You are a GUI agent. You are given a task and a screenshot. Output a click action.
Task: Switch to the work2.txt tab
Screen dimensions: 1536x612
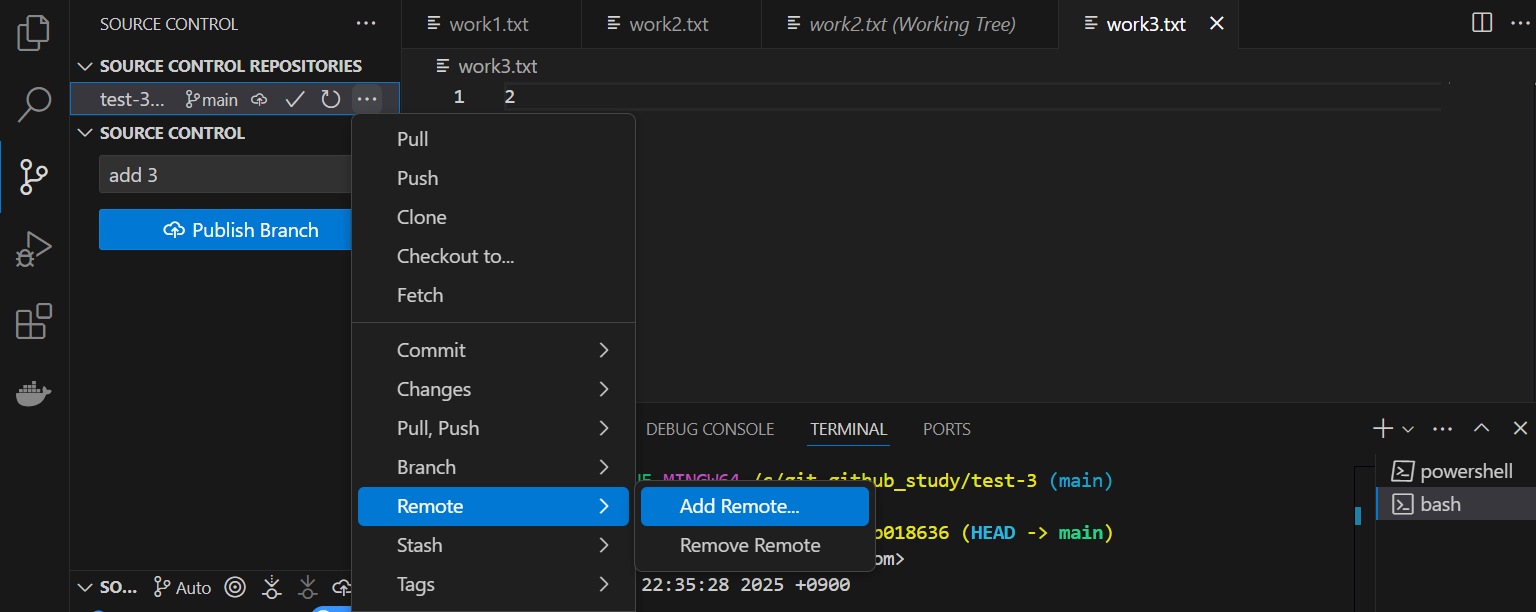(671, 24)
